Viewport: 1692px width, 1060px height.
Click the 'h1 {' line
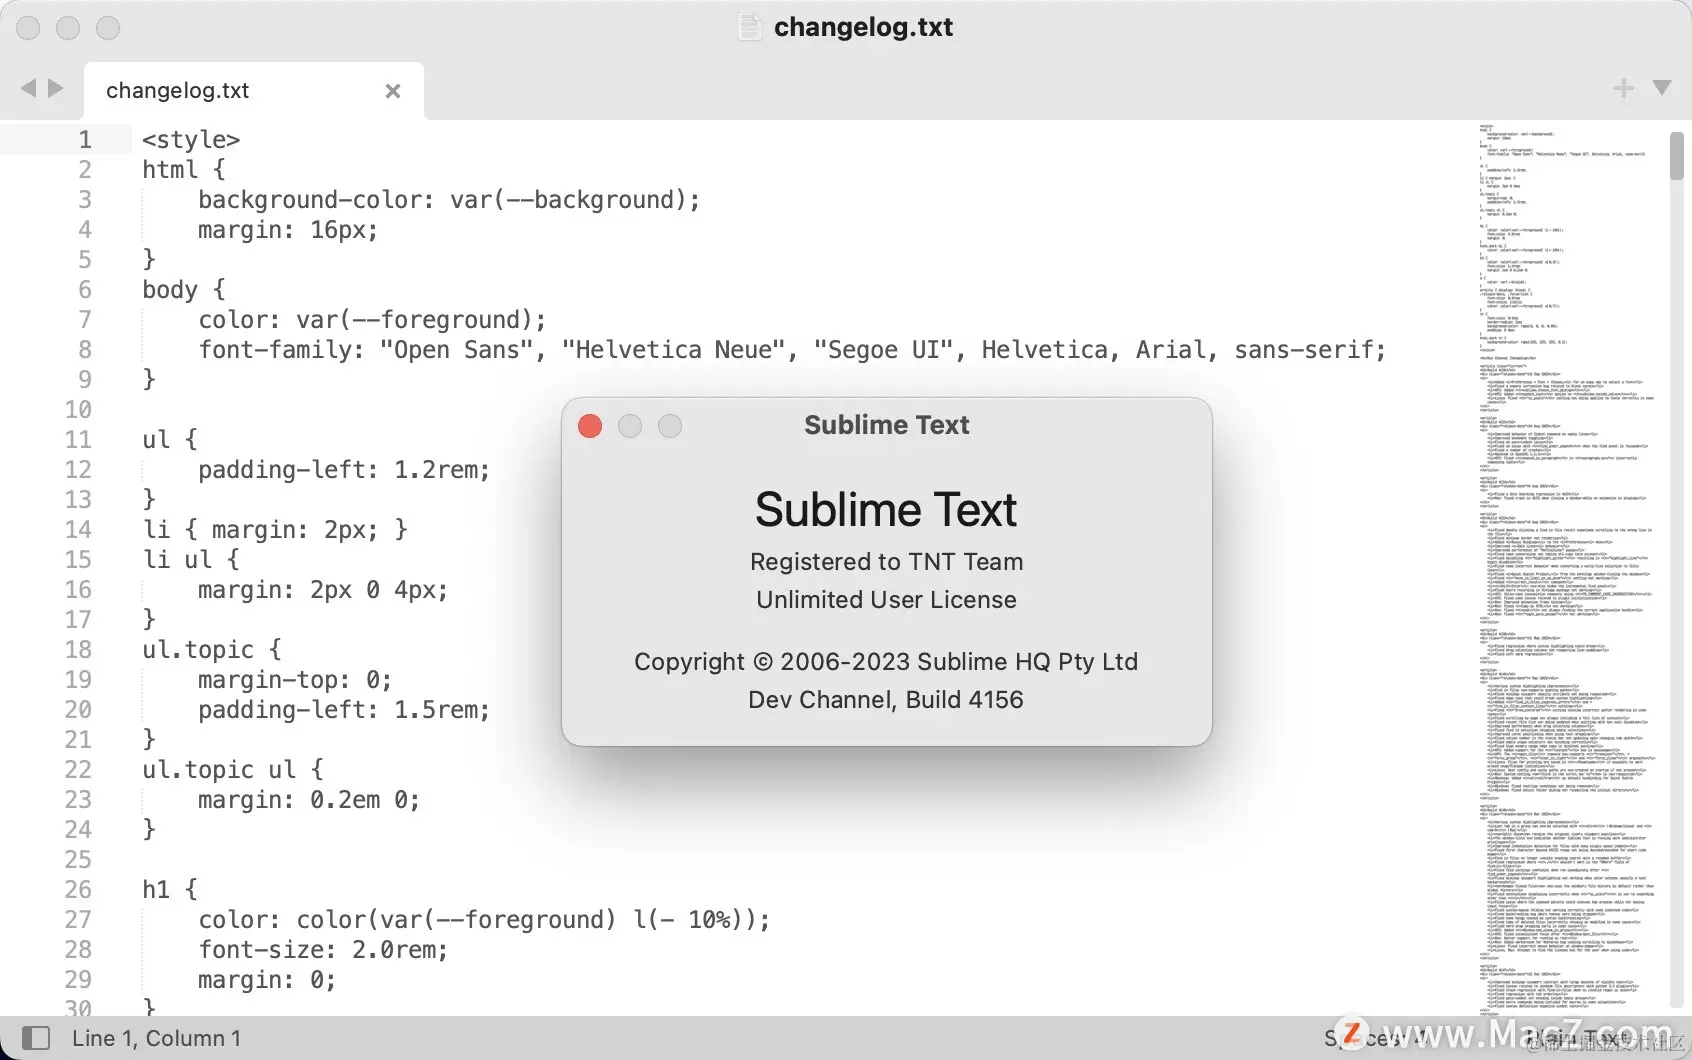170,890
